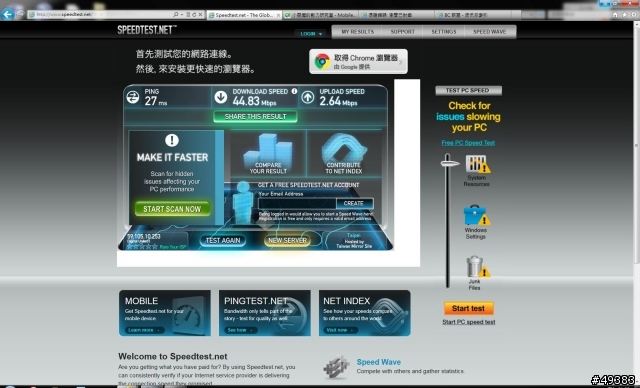Open the Free PC Speed Test link
640x388 pixels.
coord(468,143)
